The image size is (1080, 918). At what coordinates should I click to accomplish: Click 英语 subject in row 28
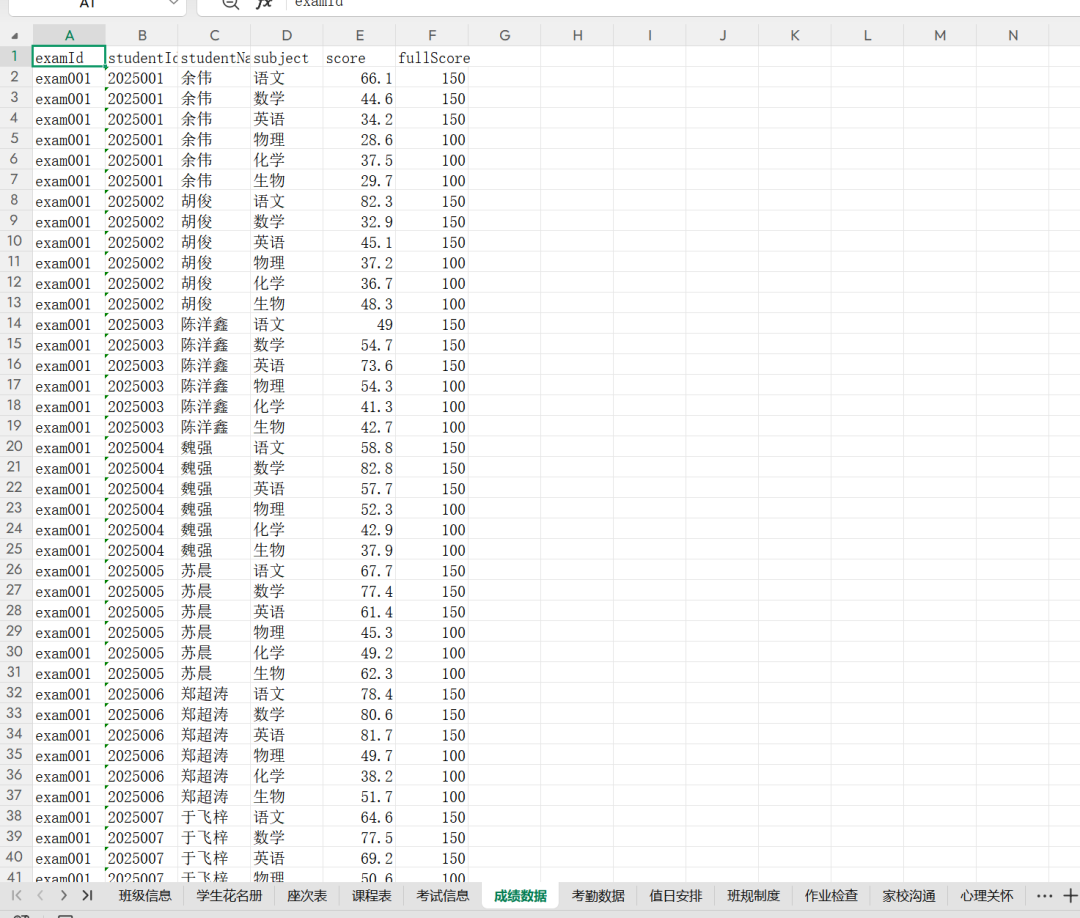click(287, 612)
